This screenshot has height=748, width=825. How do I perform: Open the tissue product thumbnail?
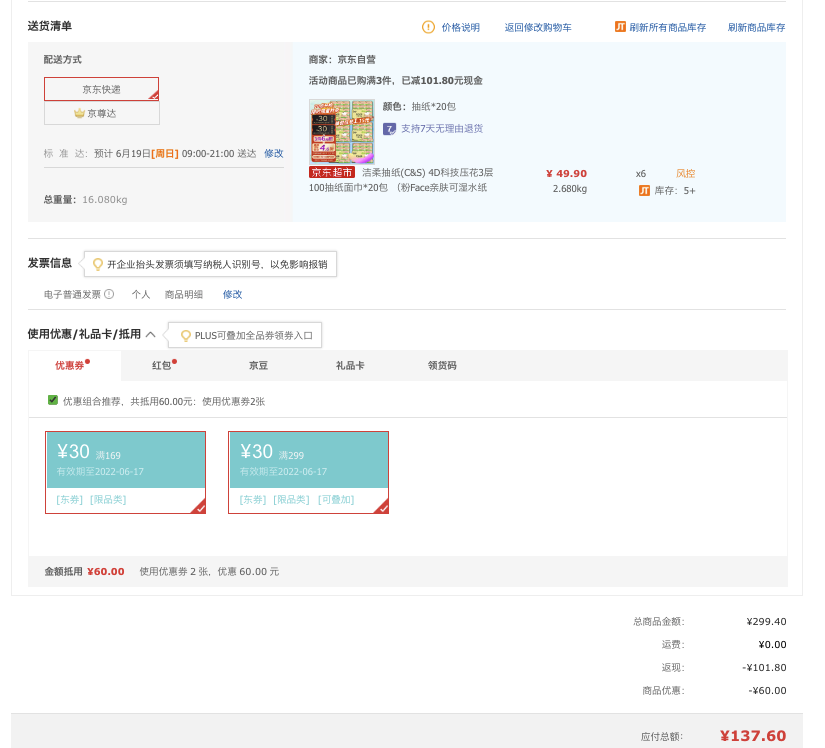tap(341, 132)
